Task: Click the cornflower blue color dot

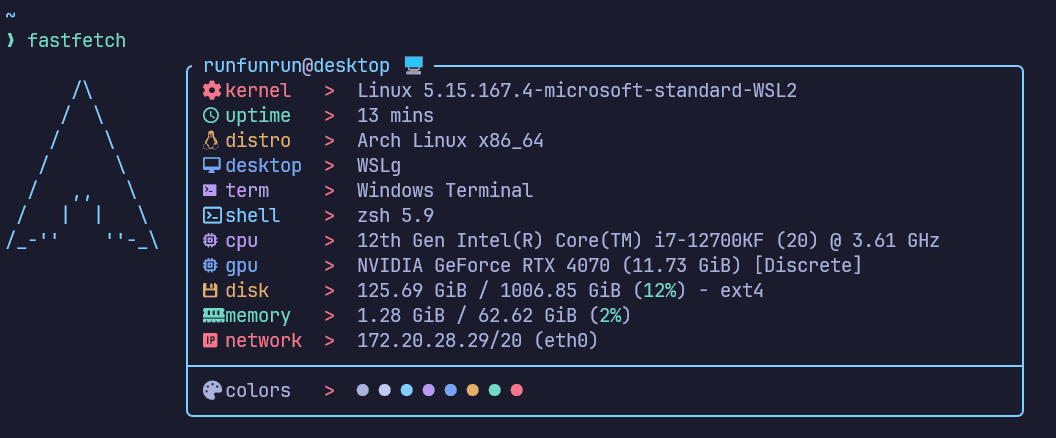Action: point(451,390)
